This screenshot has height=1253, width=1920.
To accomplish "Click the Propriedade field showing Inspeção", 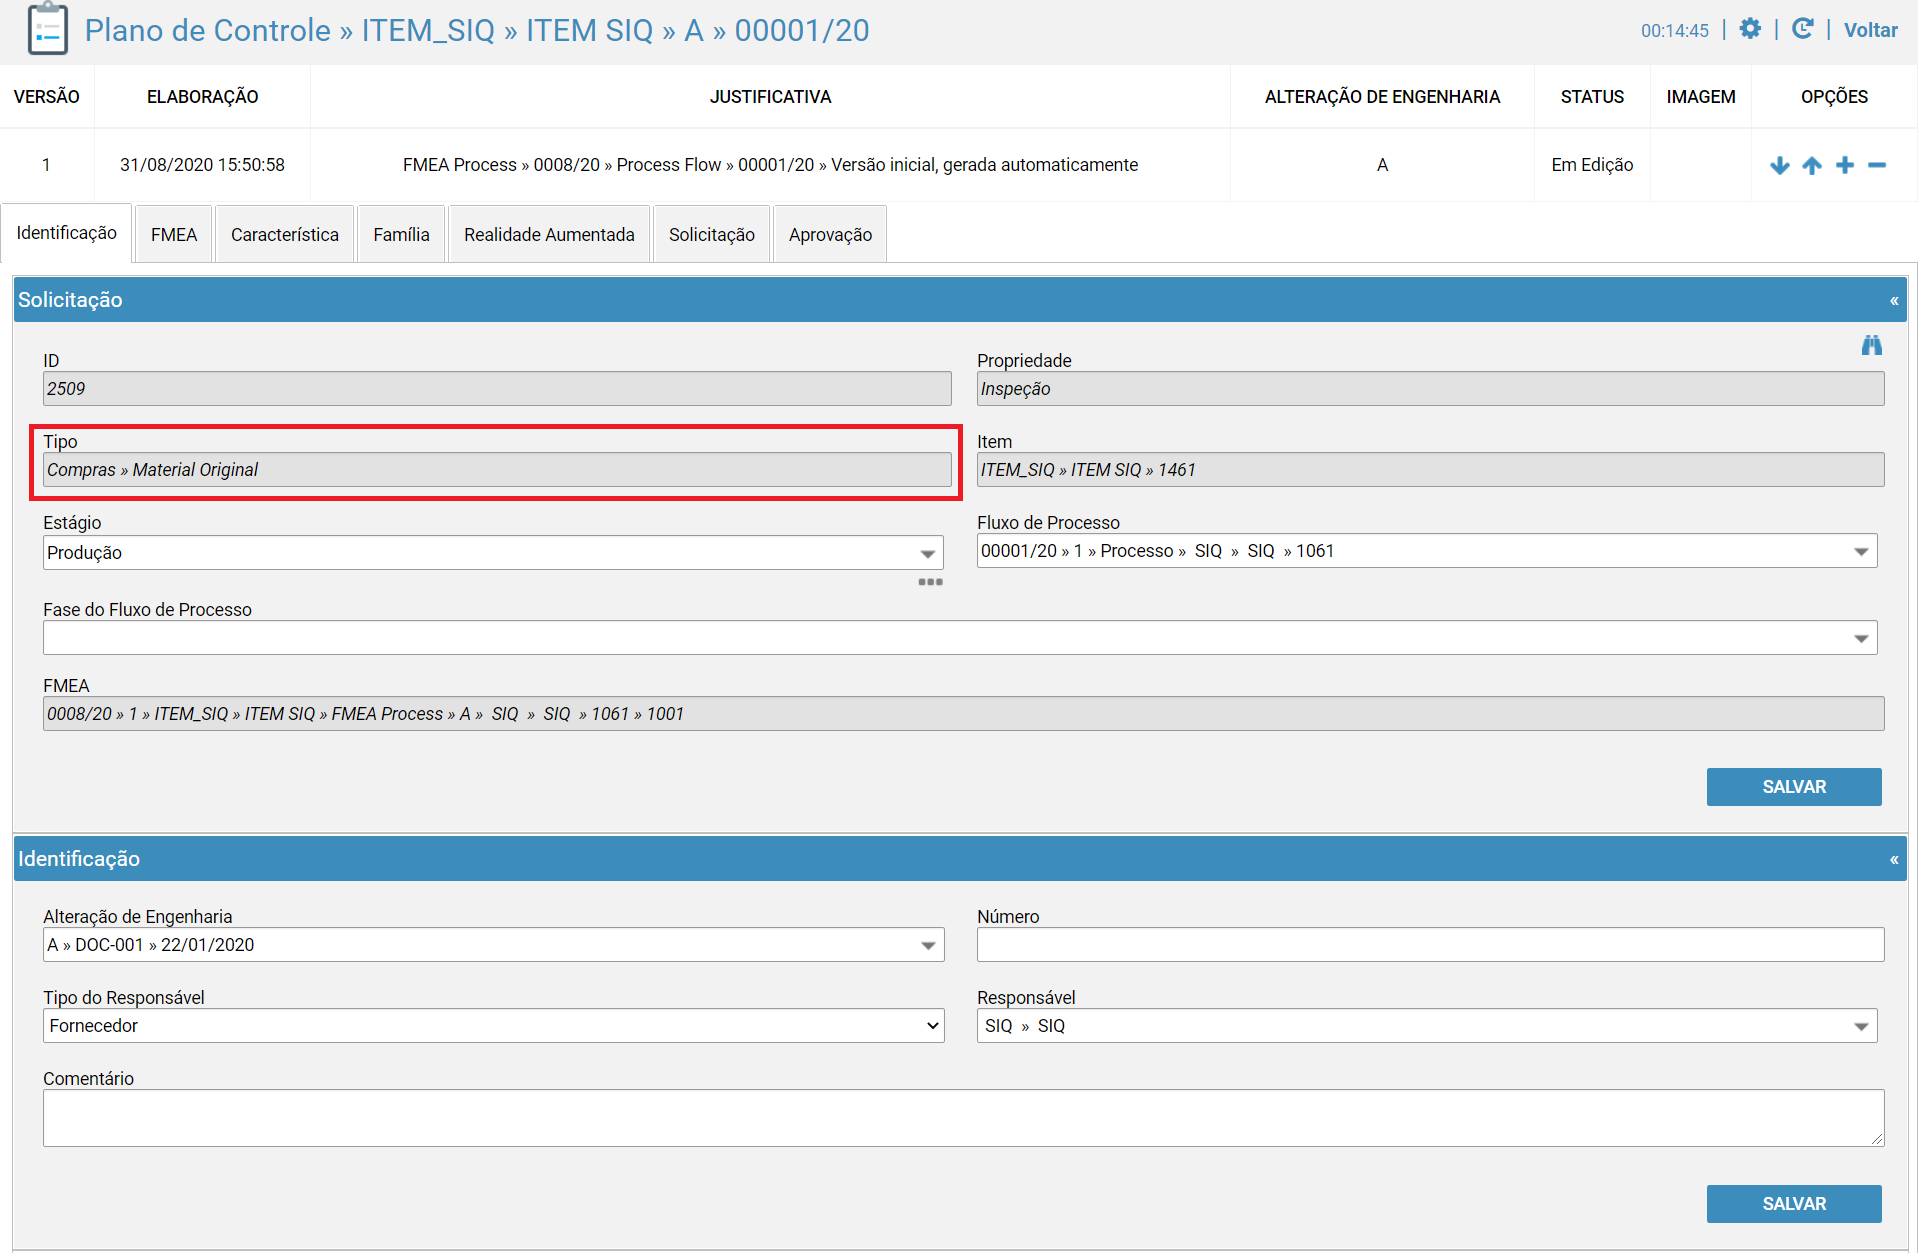I will click(x=1430, y=389).
